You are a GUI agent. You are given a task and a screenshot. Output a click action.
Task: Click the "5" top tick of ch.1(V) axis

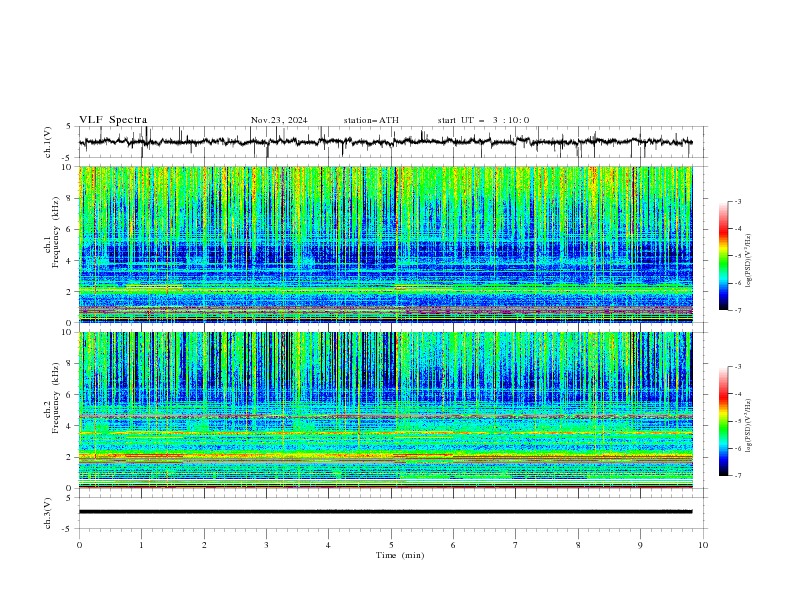[69, 126]
